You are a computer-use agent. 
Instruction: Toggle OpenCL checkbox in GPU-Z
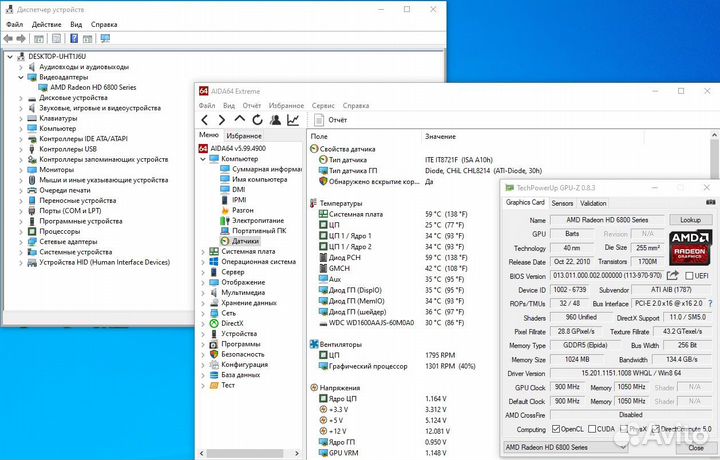coord(556,429)
